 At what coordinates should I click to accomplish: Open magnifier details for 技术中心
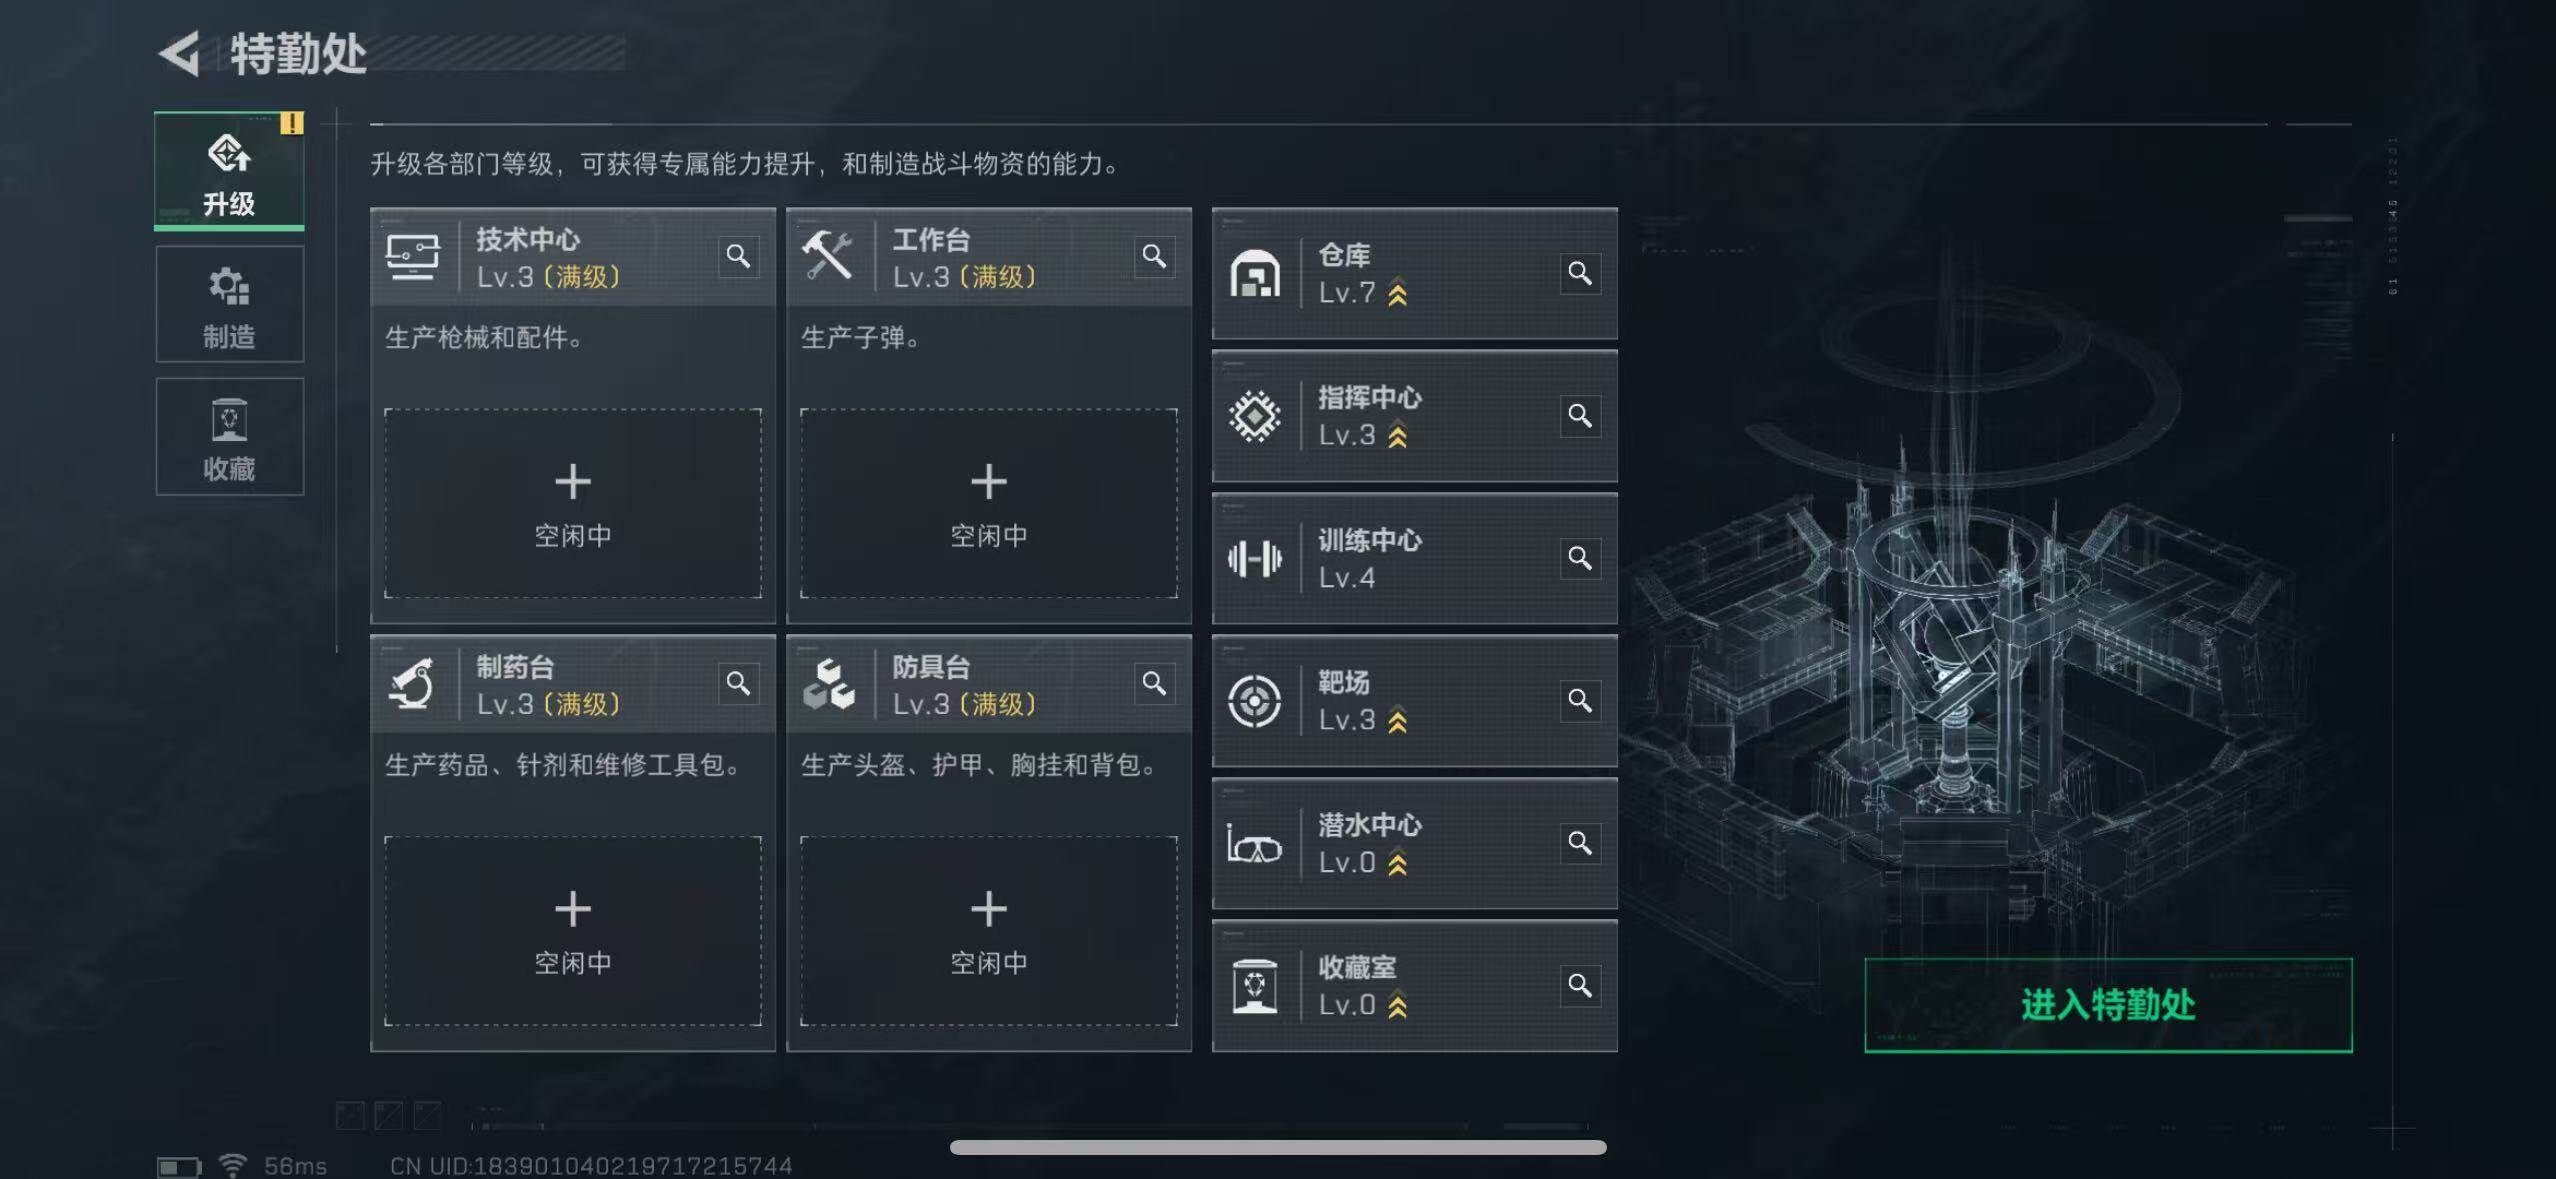pos(738,257)
